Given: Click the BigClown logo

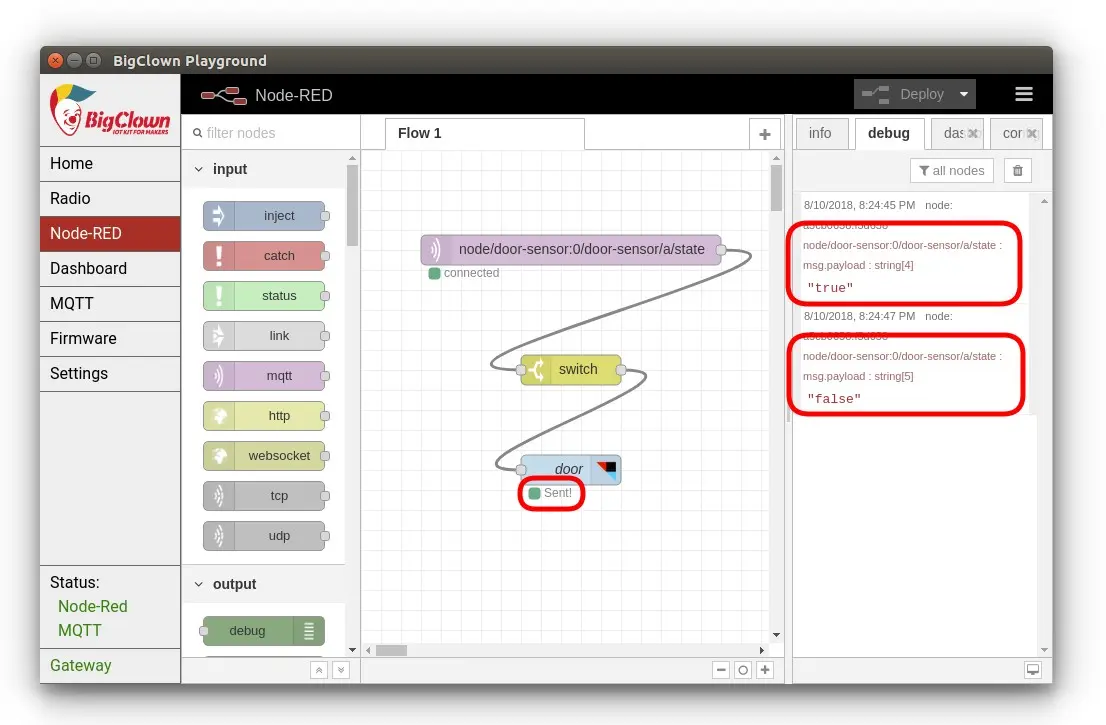Looking at the screenshot, I should [x=110, y=111].
